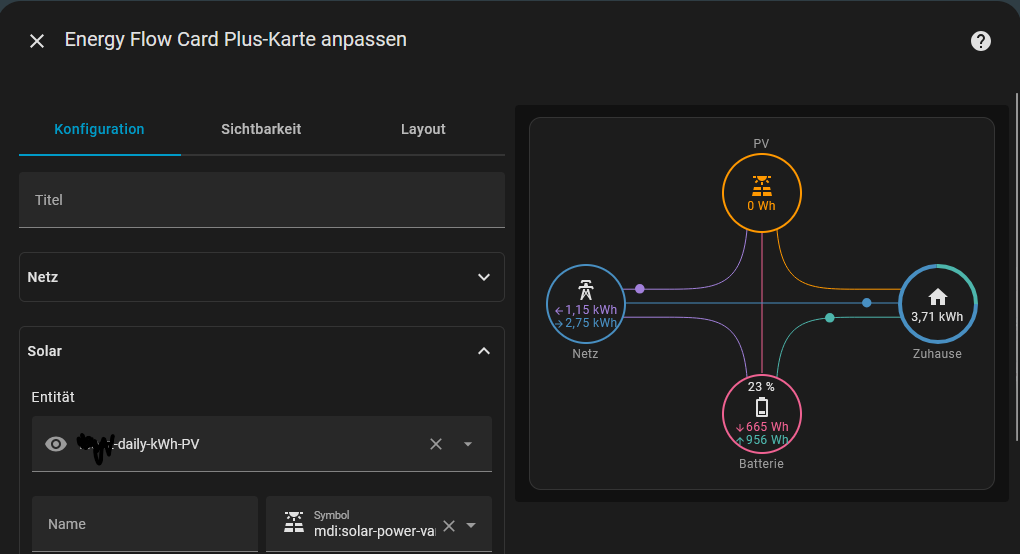
Task: Switch to the Layout tab
Action: coord(423,129)
